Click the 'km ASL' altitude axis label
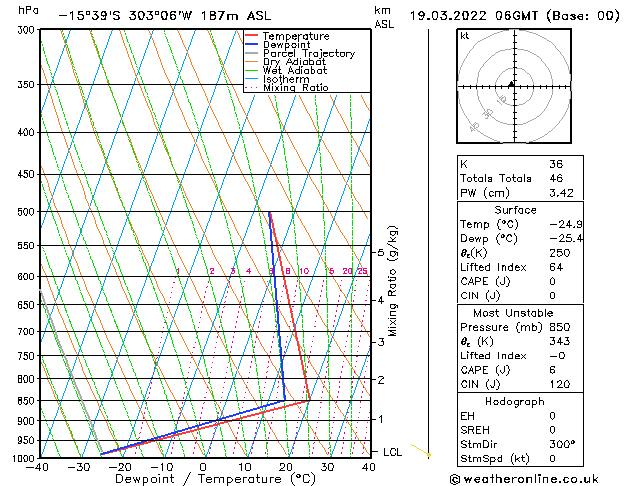629x486 pixels. point(384,17)
